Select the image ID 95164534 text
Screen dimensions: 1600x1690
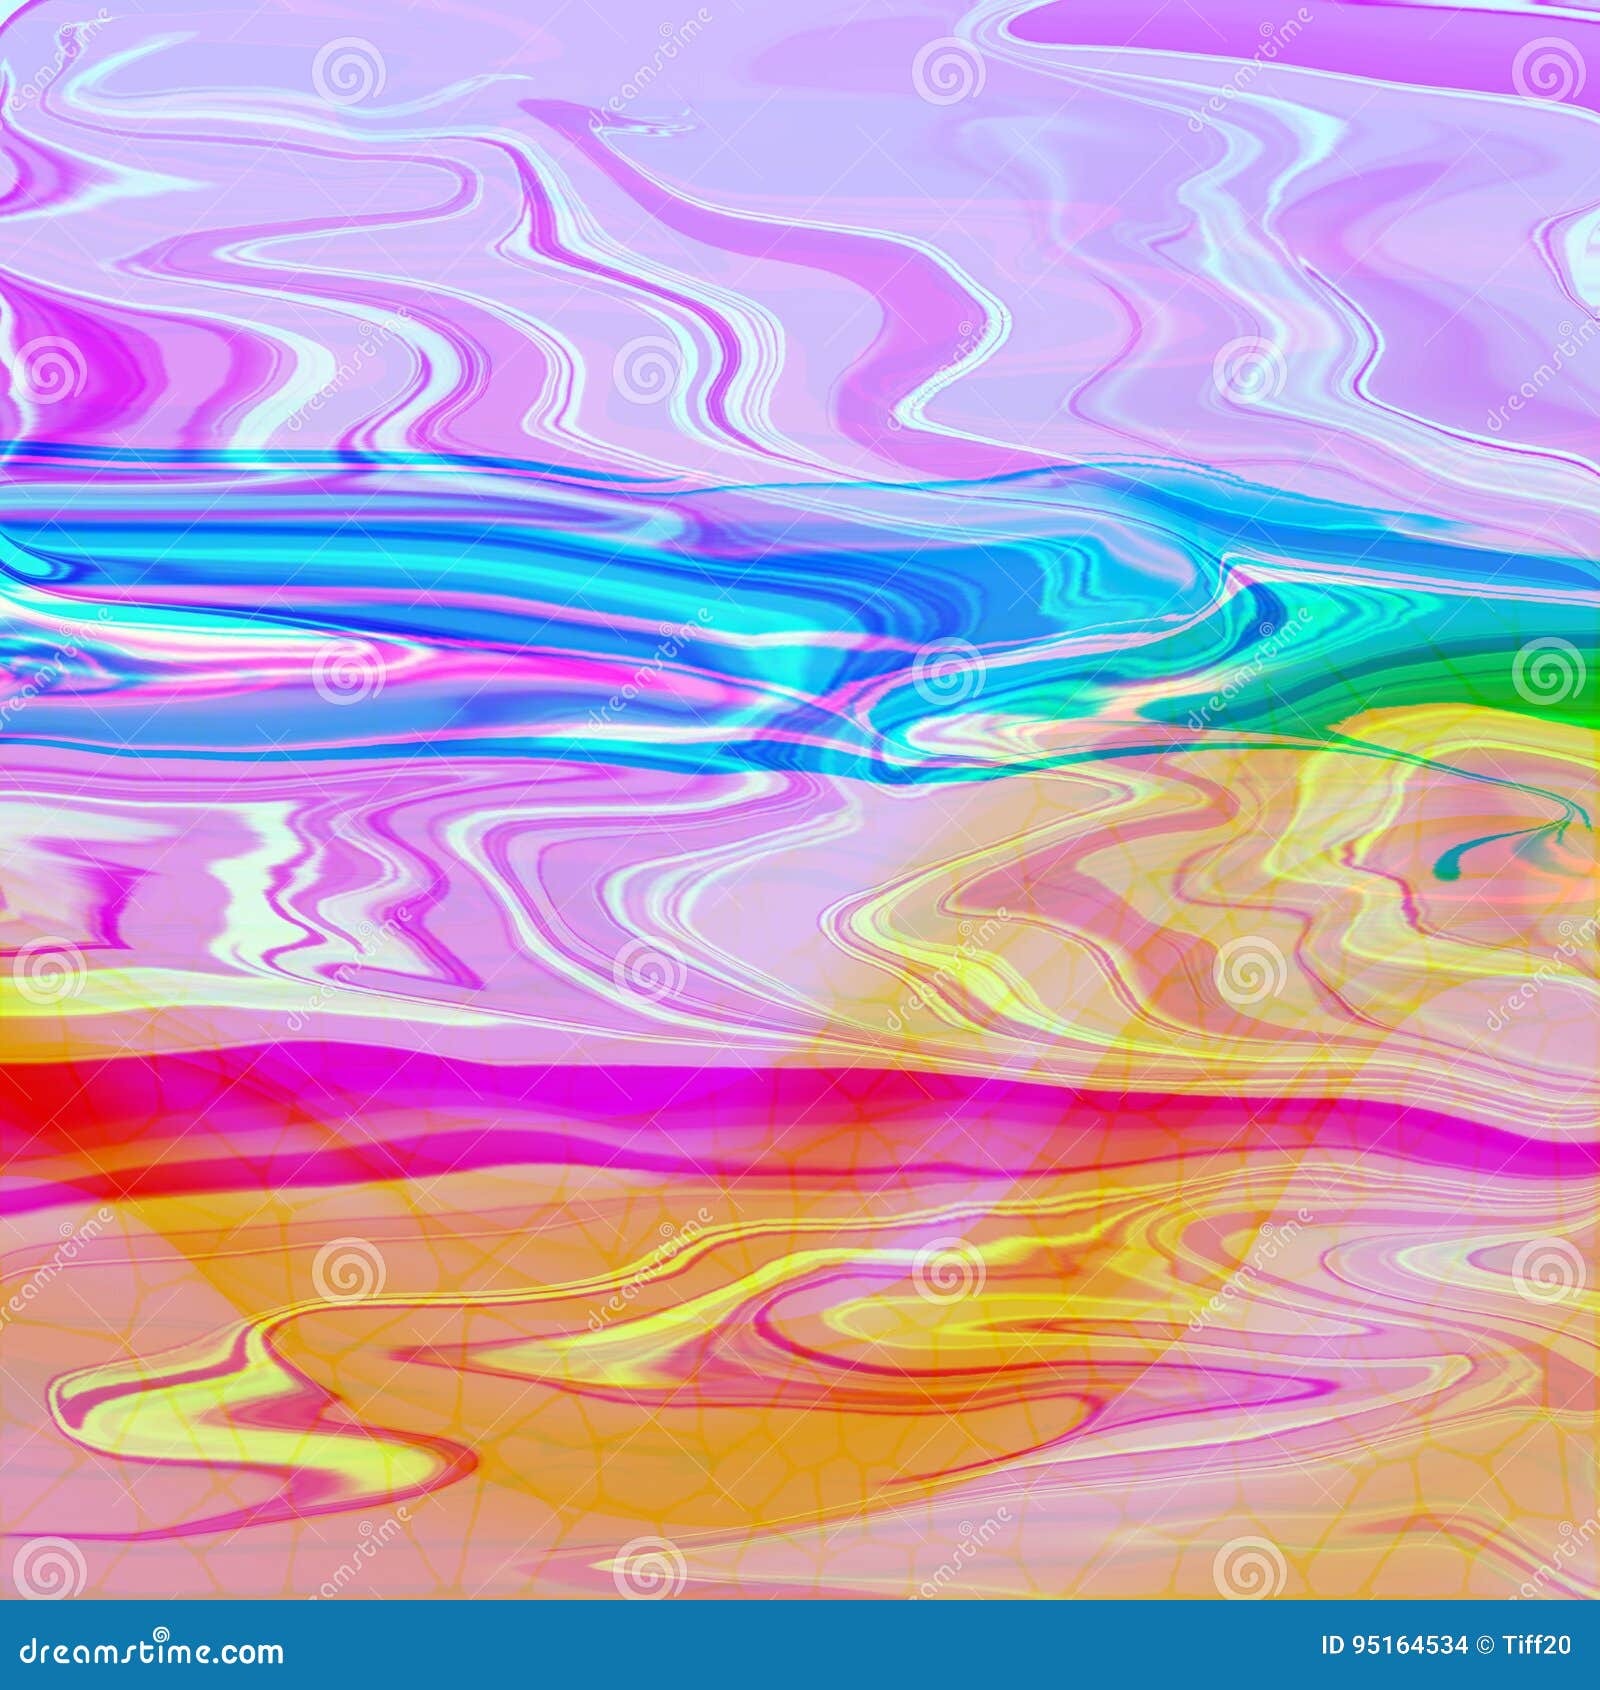pos(1395,1645)
